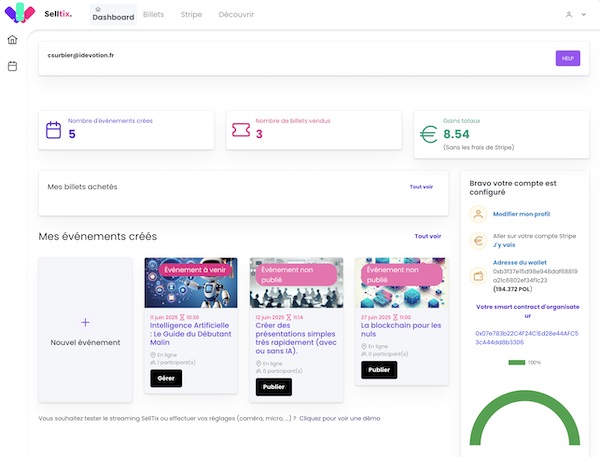Open the Stripe tab
The image size is (600, 457).
pyautogui.click(x=190, y=16)
